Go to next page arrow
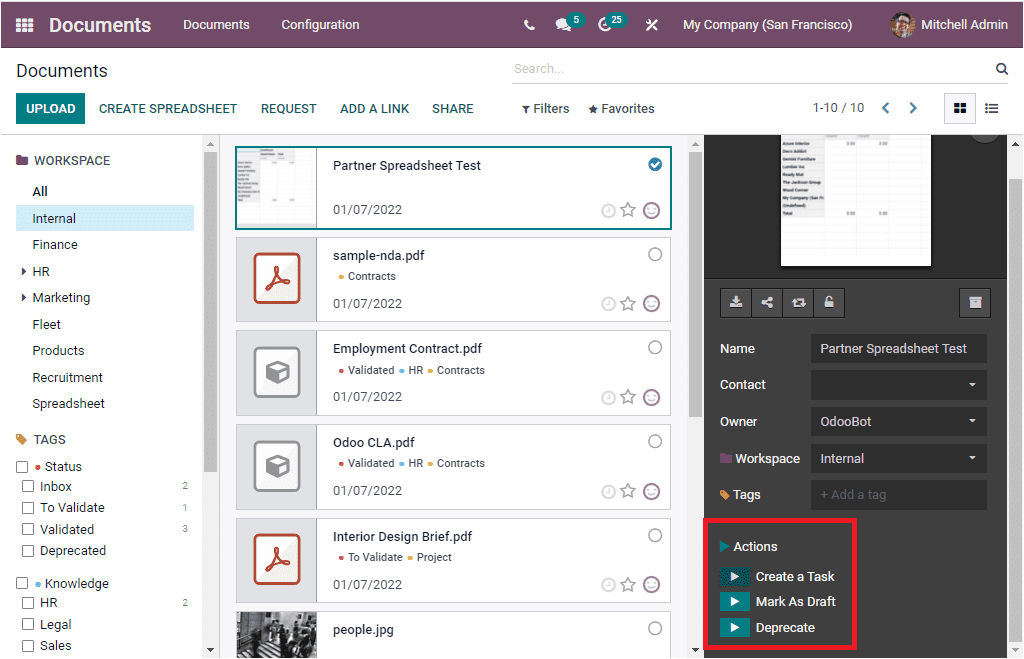This screenshot has width=1024, height=659. [914, 108]
